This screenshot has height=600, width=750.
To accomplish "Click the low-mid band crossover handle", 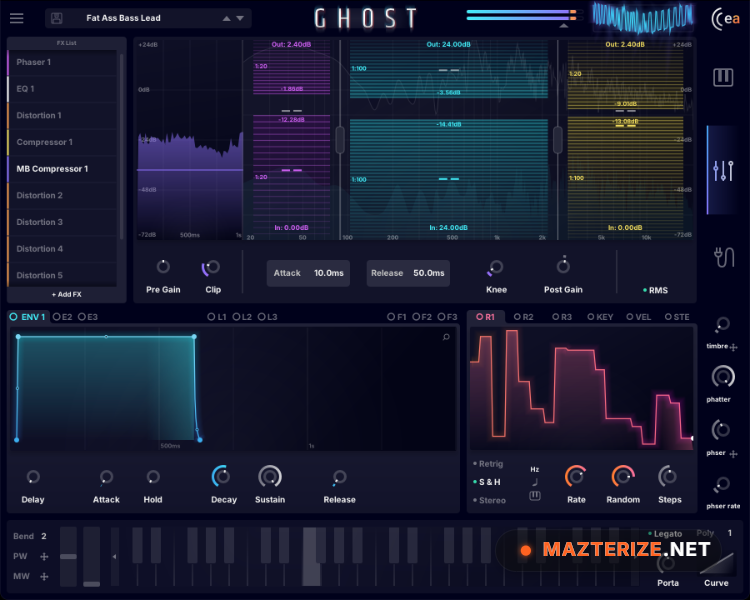I will click(340, 140).
